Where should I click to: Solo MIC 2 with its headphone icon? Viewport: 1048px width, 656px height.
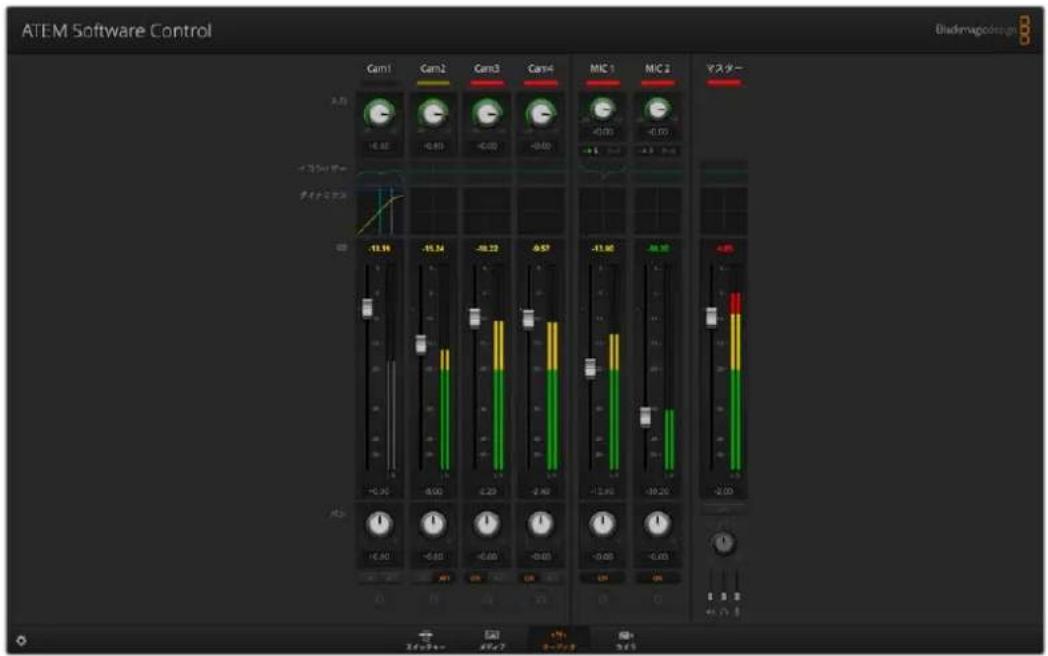(658, 599)
